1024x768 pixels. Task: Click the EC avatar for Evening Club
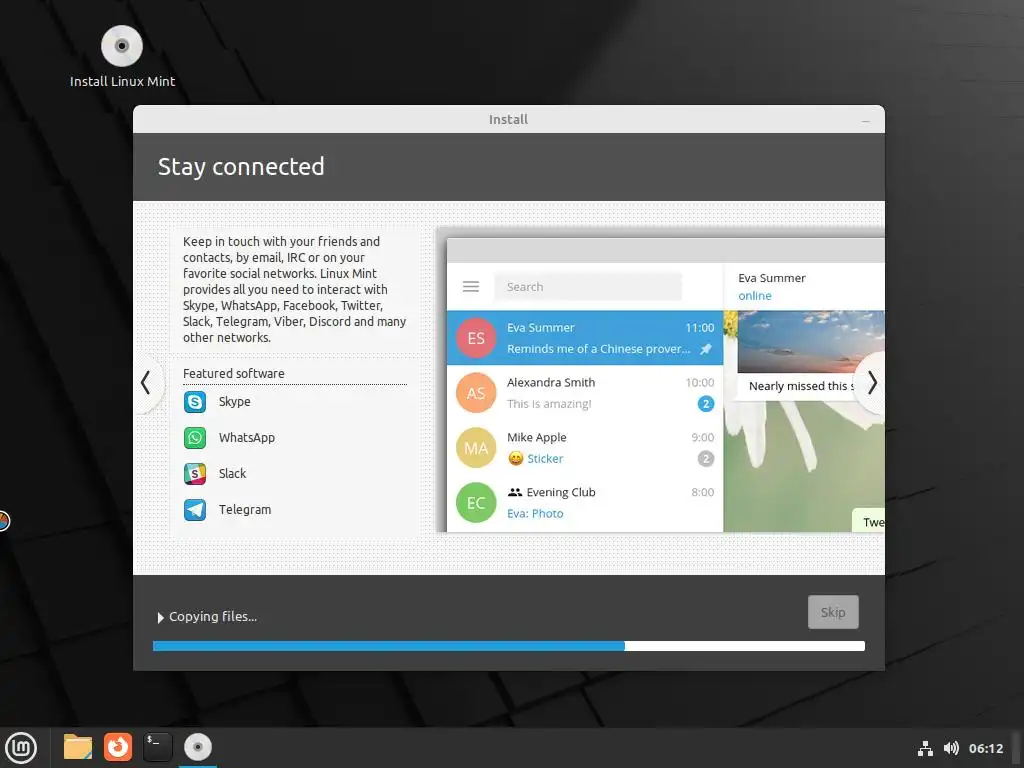click(x=476, y=502)
